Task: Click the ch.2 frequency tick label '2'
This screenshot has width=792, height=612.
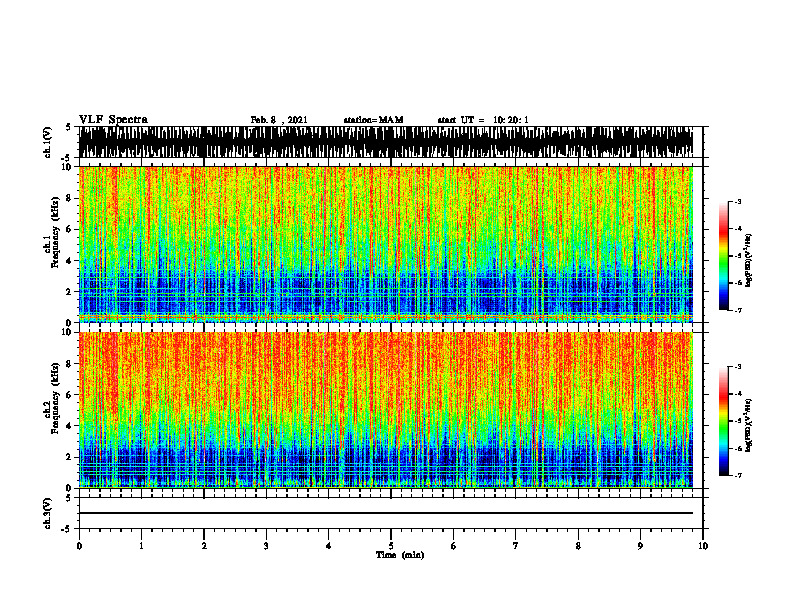Action: (70, 457)
